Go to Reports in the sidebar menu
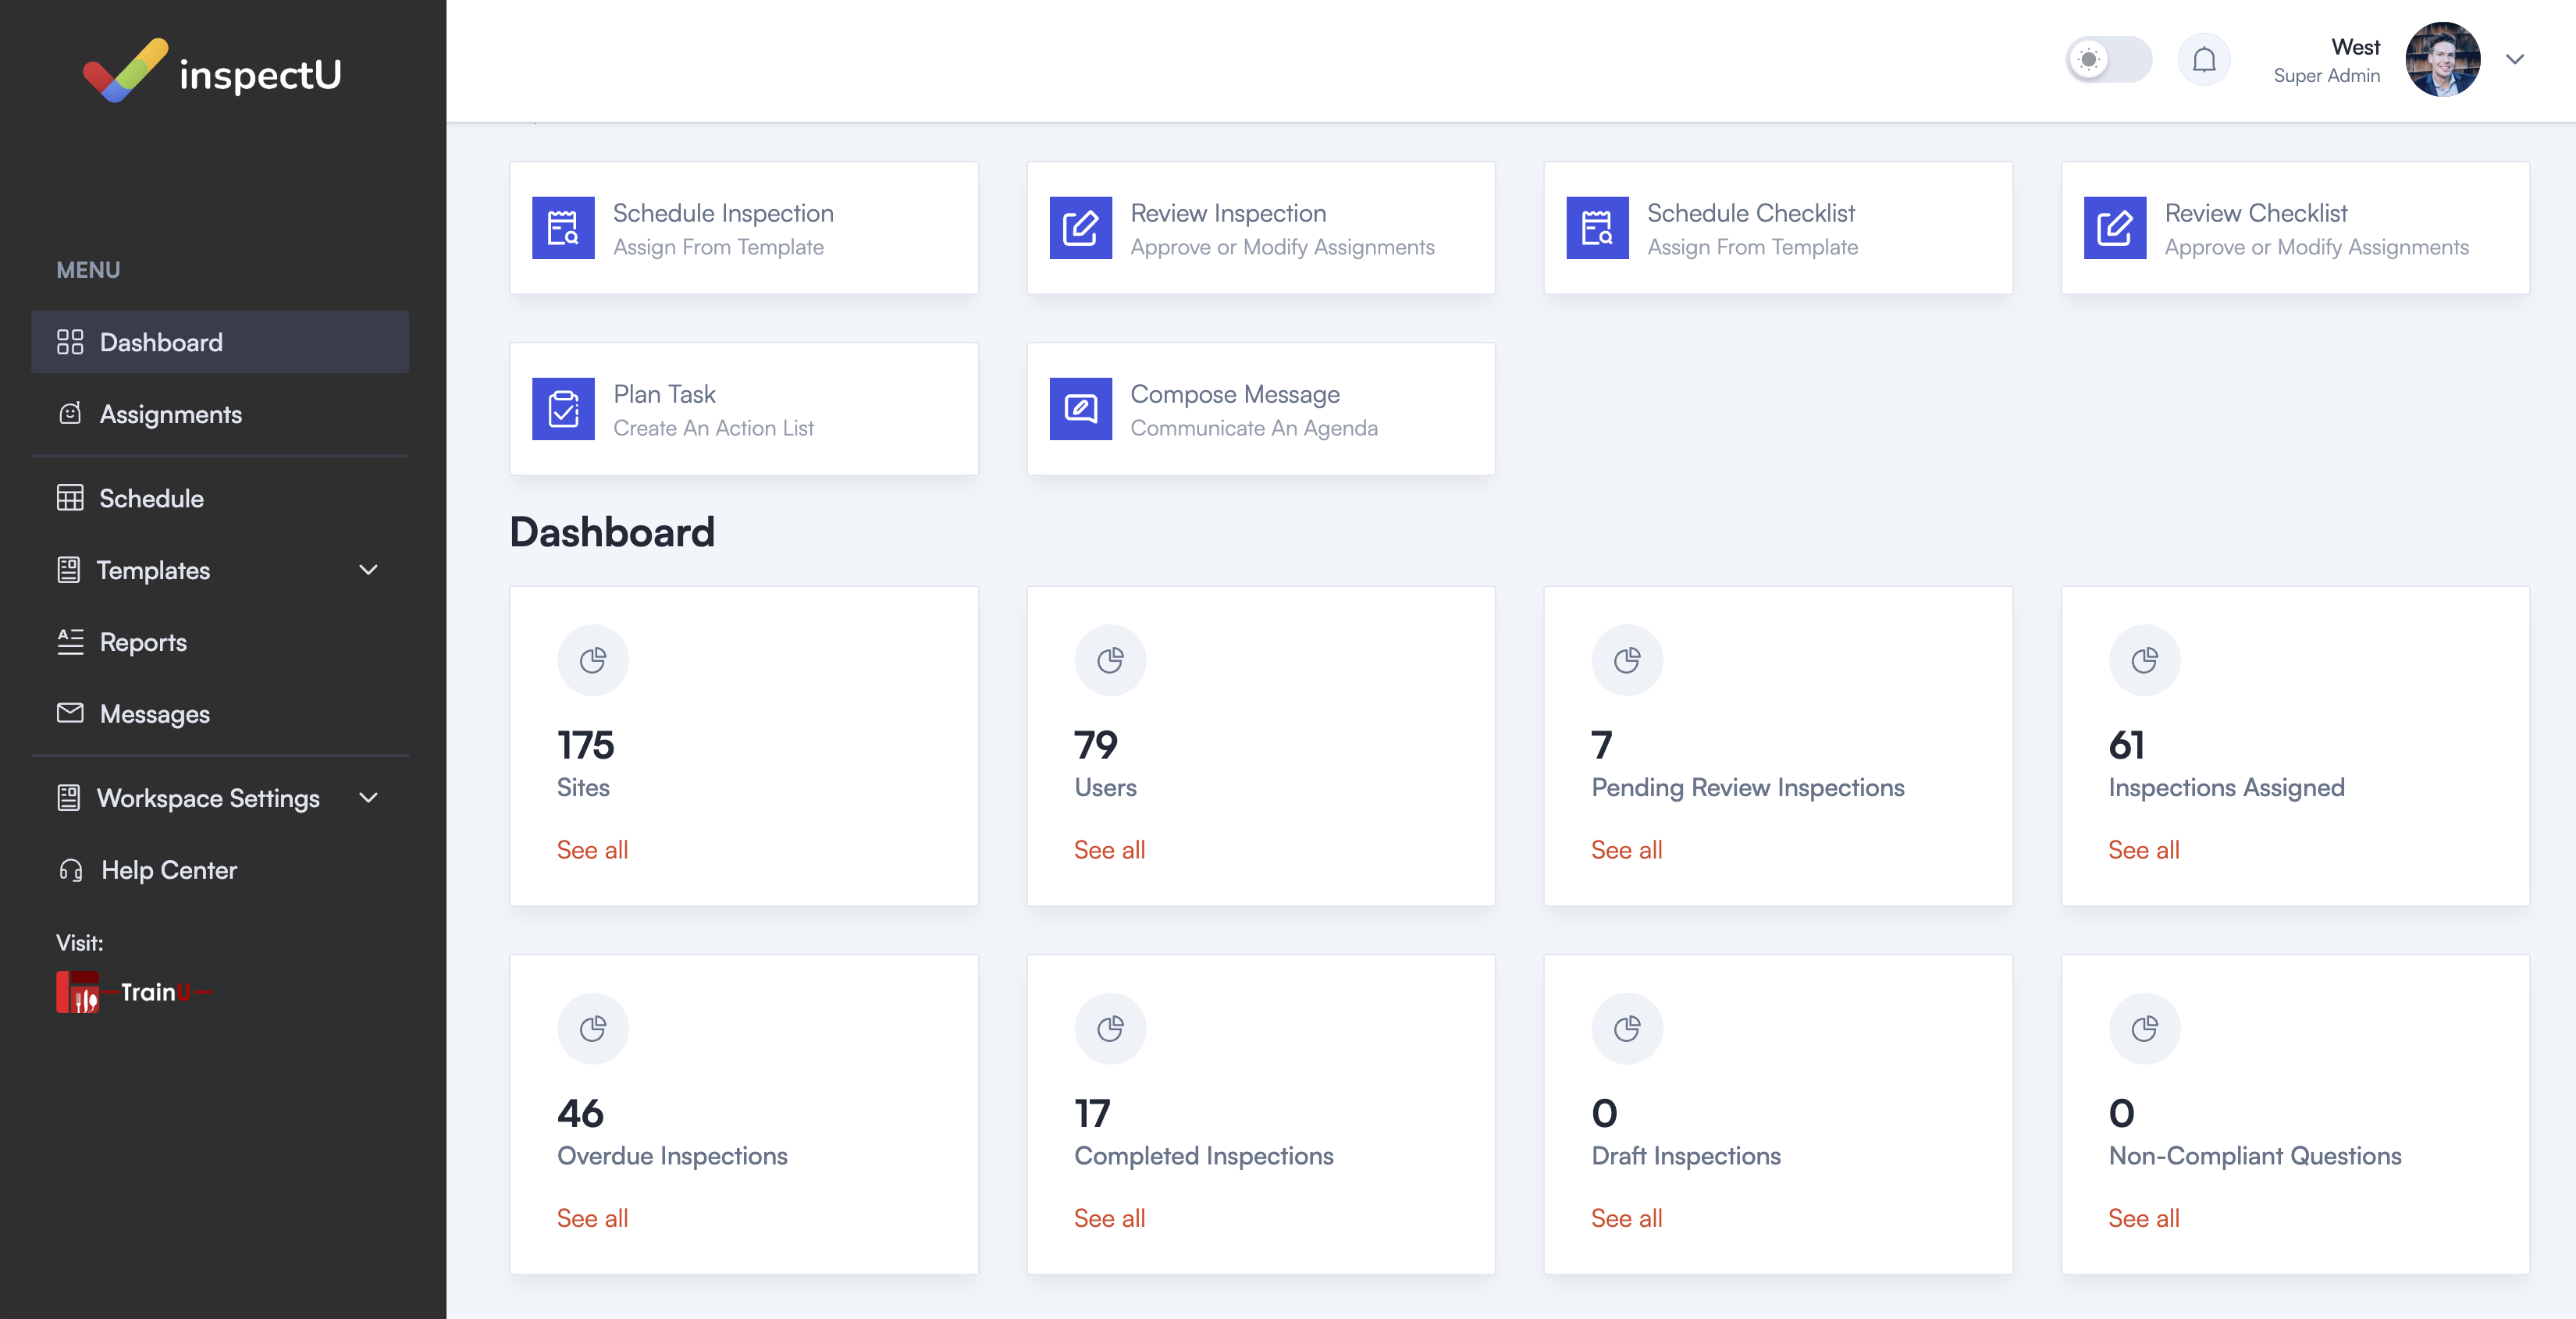The image size is (2576, 1319). point(143,642)
